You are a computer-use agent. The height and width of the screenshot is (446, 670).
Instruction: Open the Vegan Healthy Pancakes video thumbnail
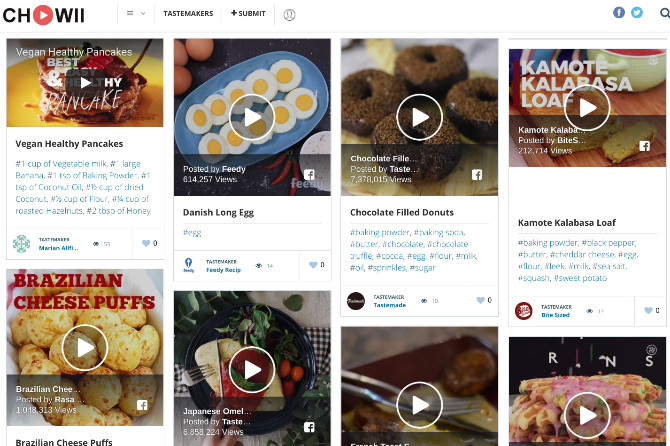pos(85,83)
